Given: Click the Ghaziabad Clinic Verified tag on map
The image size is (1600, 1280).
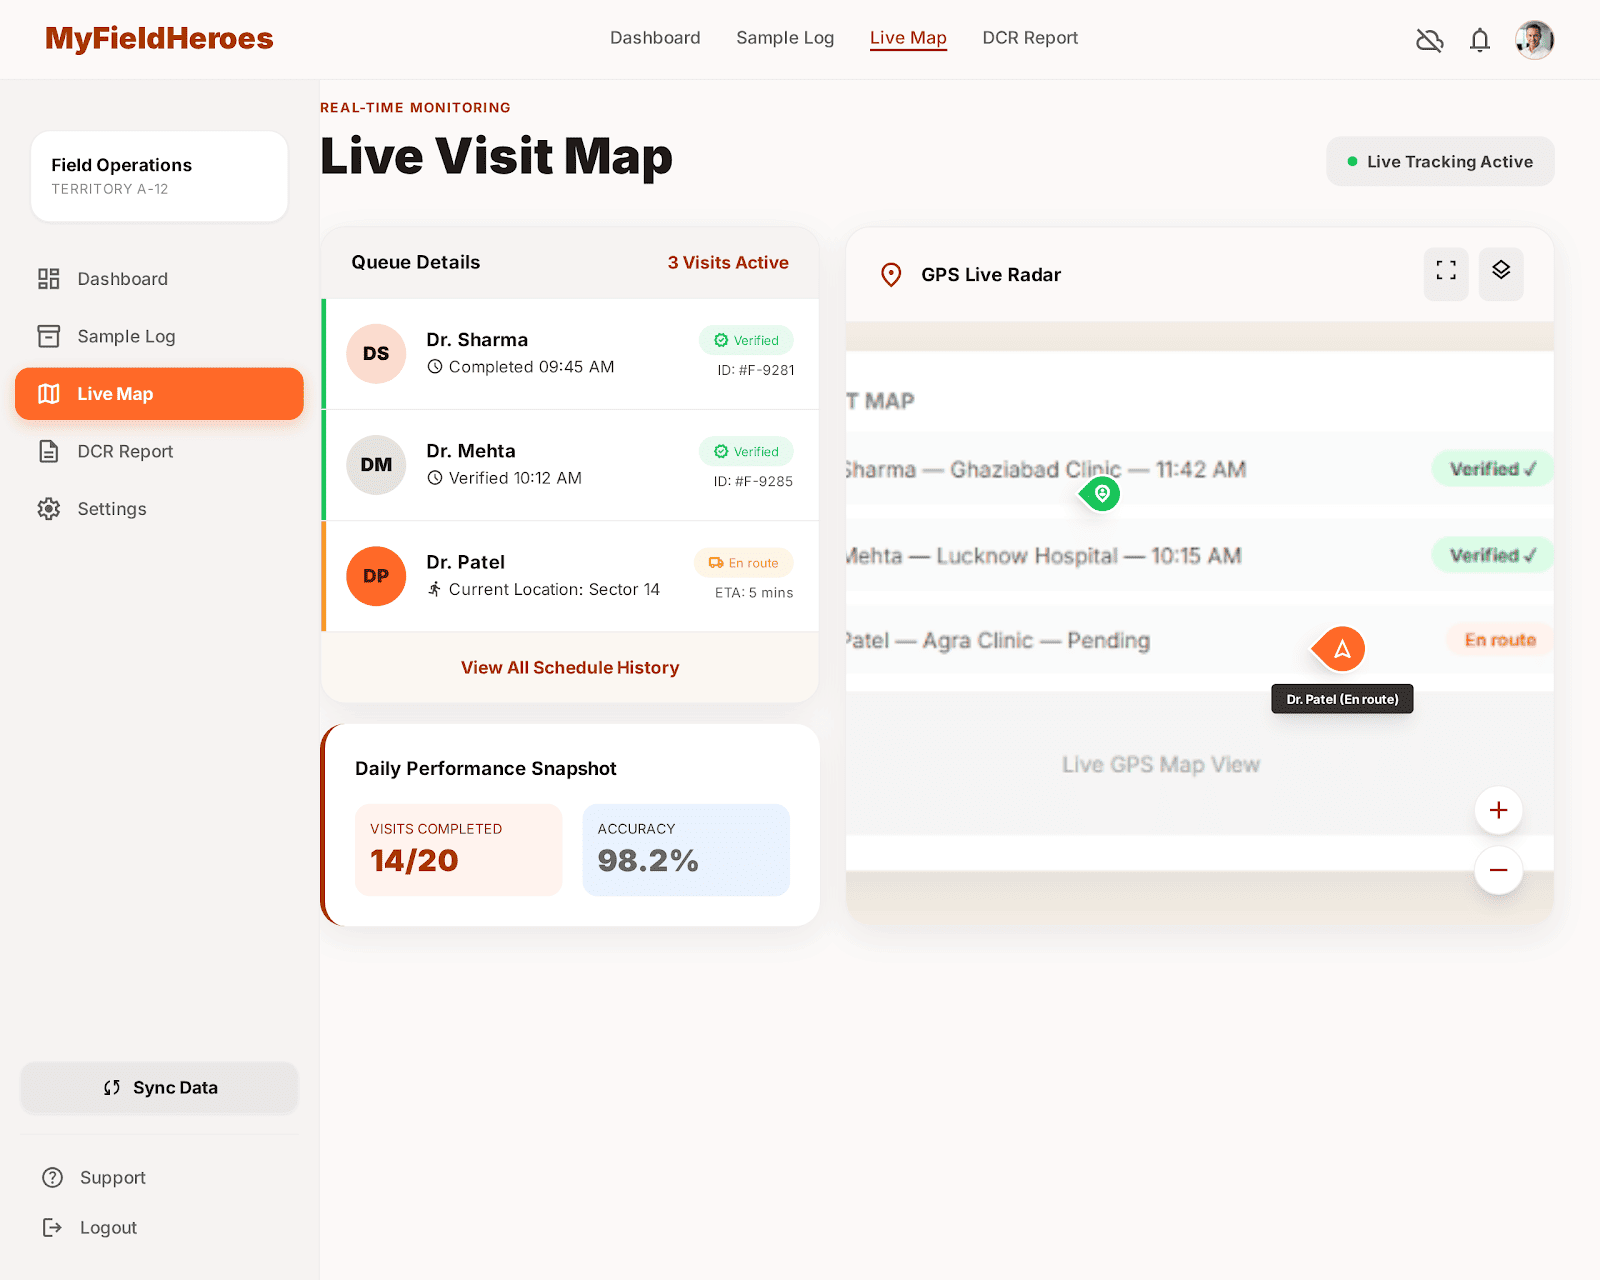Looking at the screenshot, I should [1492, 469].
